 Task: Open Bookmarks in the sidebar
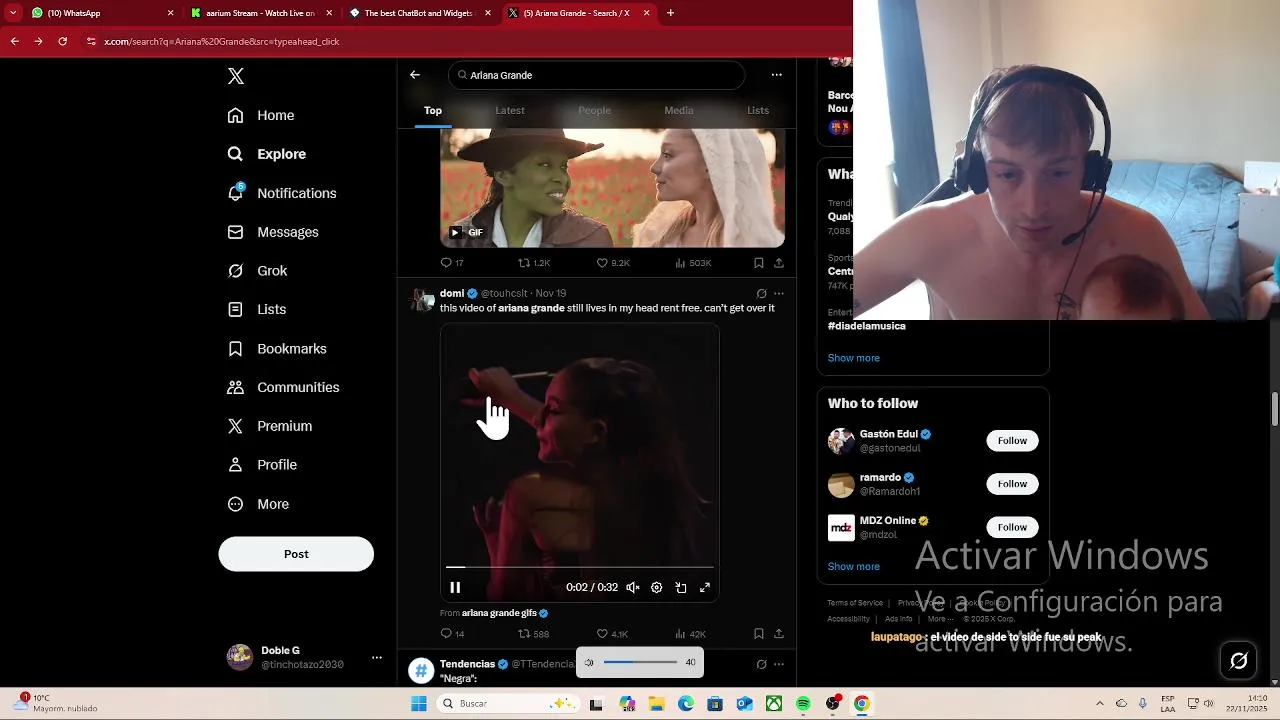[277, 349]
